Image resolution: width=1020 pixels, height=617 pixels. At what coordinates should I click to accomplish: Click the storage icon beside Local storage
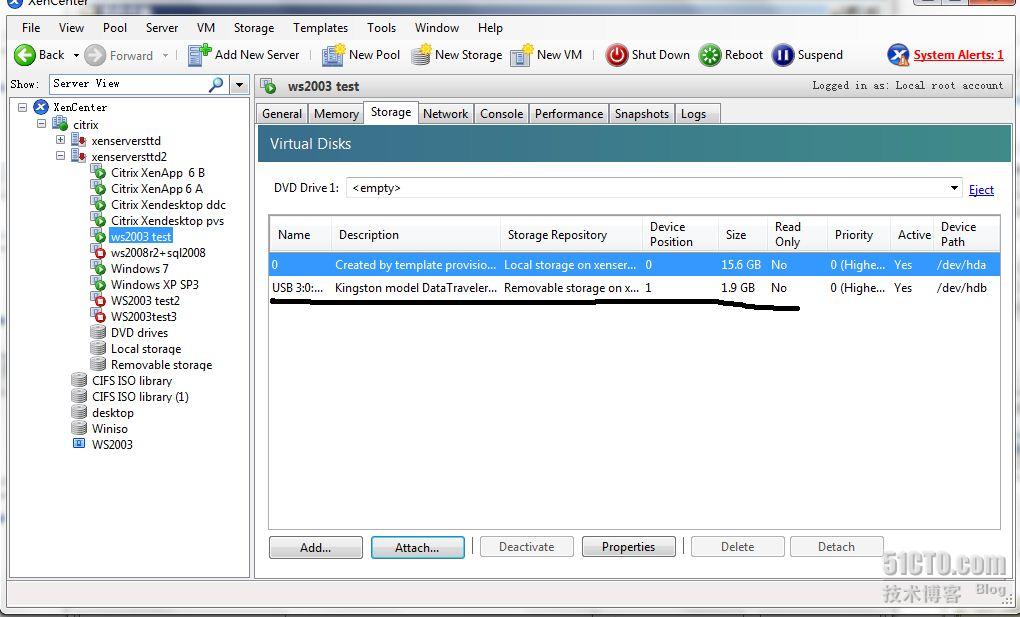point(98,348)
